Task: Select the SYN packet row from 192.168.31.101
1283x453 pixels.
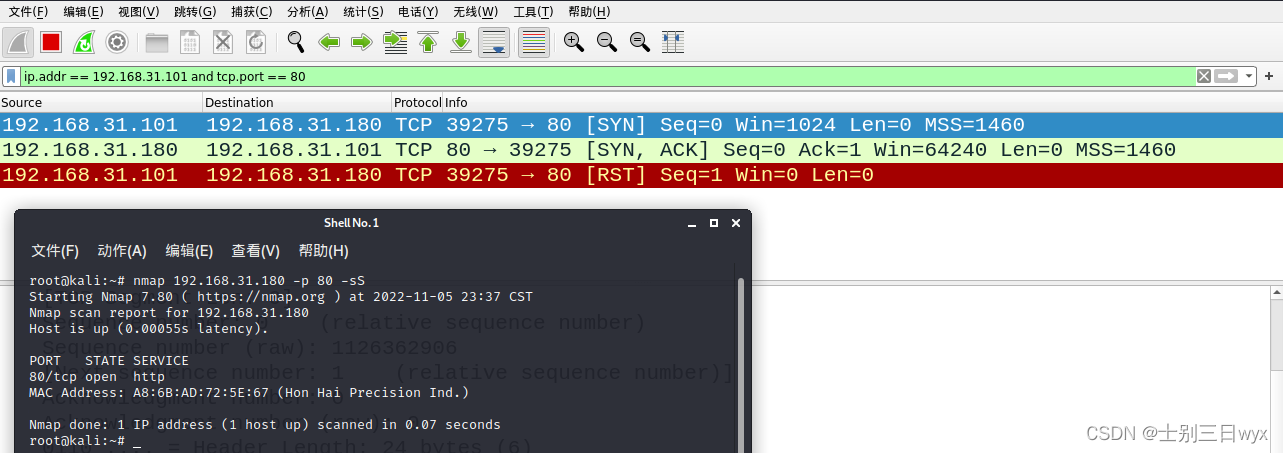Action: click(641, 125)
